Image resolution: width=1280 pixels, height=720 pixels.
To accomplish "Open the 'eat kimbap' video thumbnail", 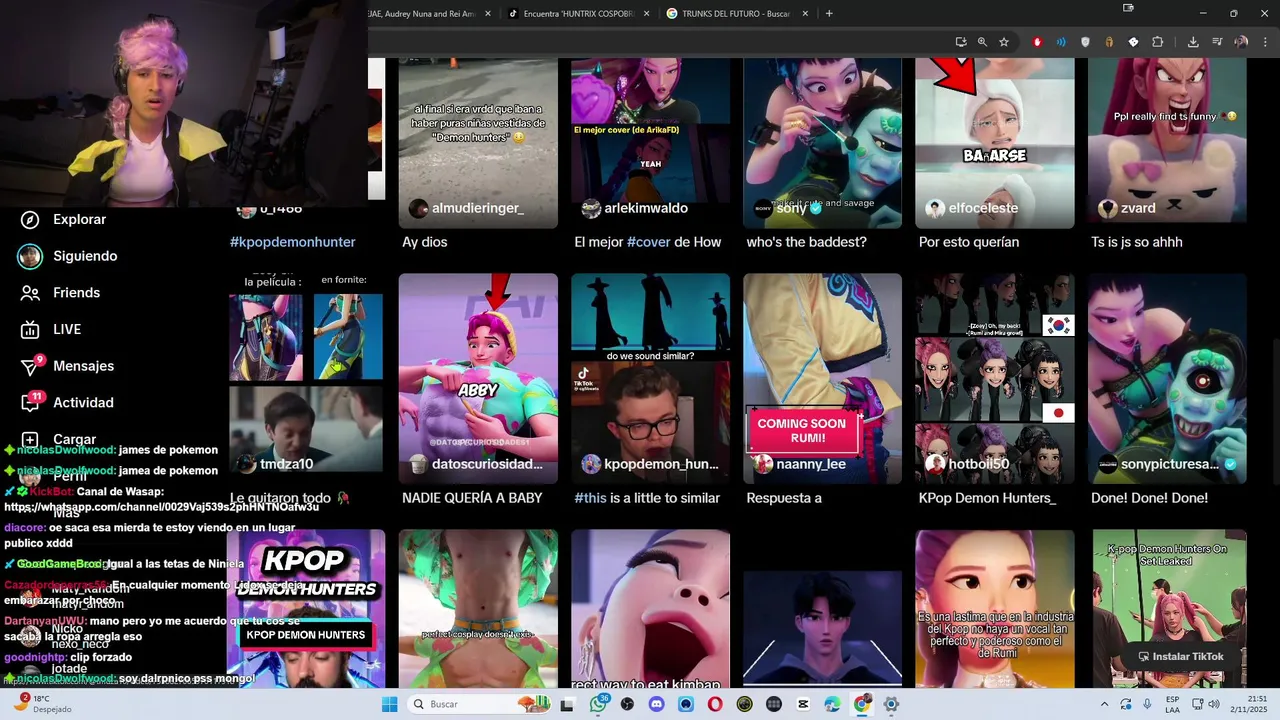I will point(650,608).
